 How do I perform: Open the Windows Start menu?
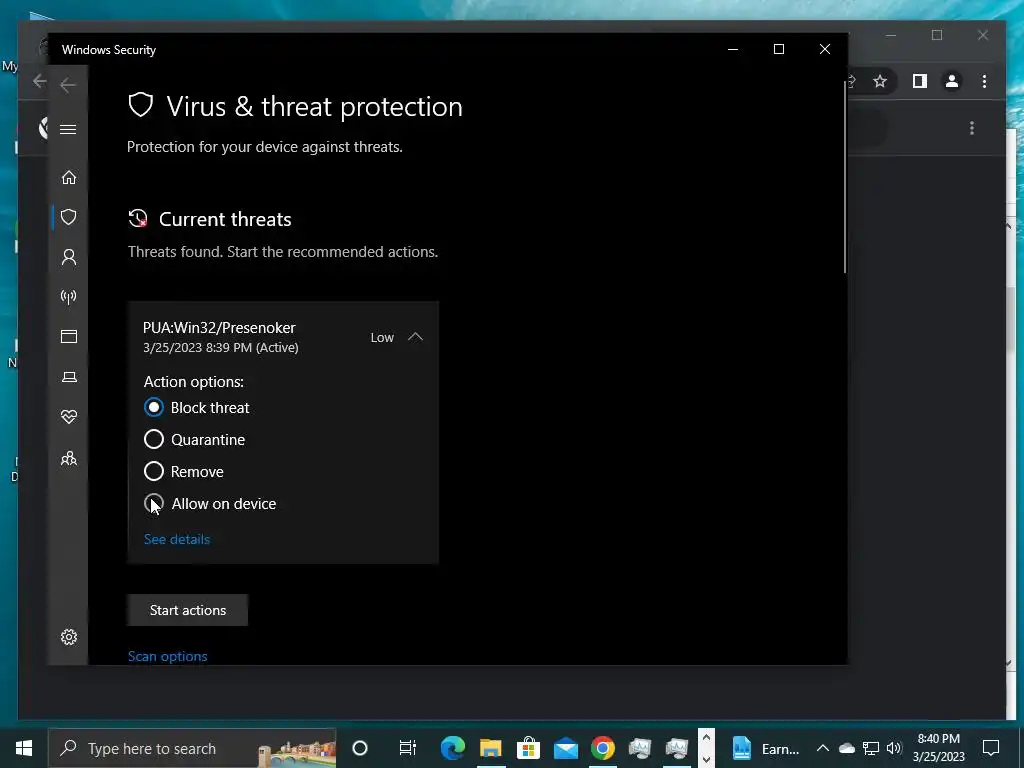pyautogui.click(x=24, y=748)
